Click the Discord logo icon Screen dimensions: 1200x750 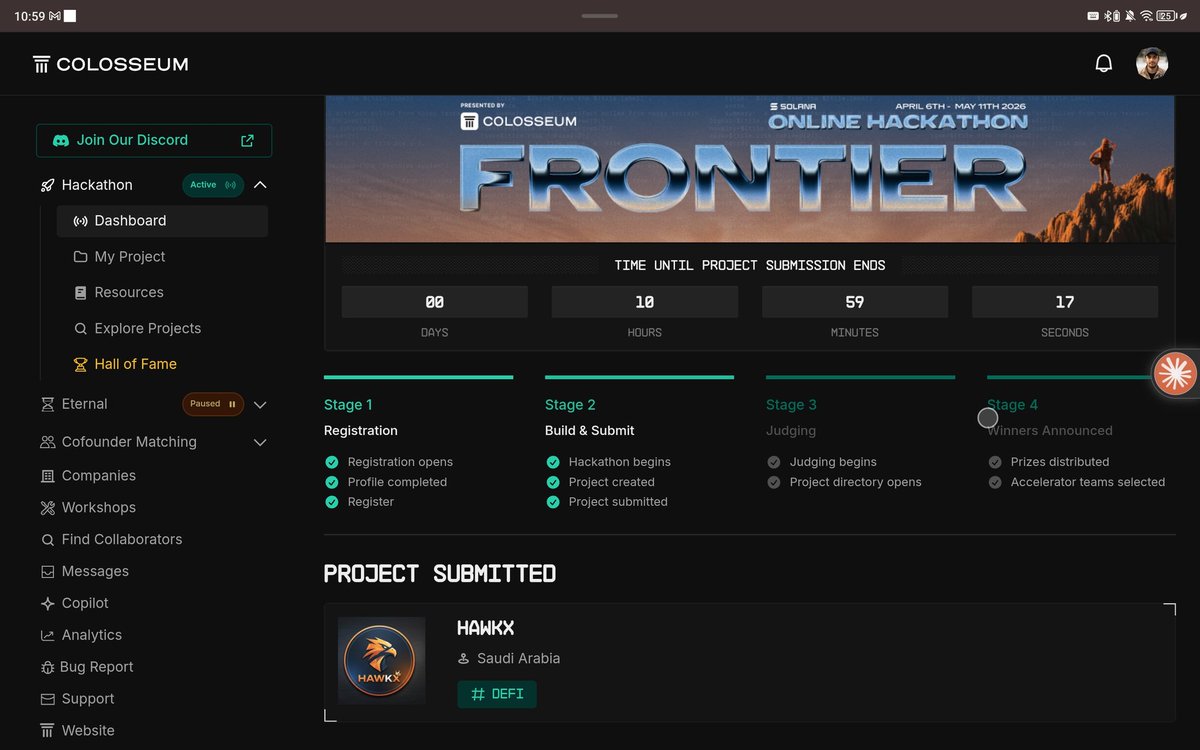tap(60, 140)
